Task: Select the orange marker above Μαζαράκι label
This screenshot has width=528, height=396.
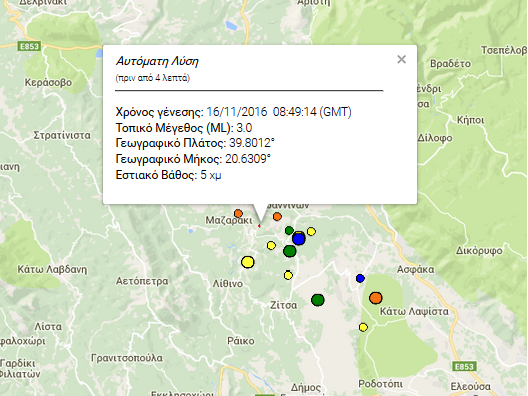Action: point(238,213)
